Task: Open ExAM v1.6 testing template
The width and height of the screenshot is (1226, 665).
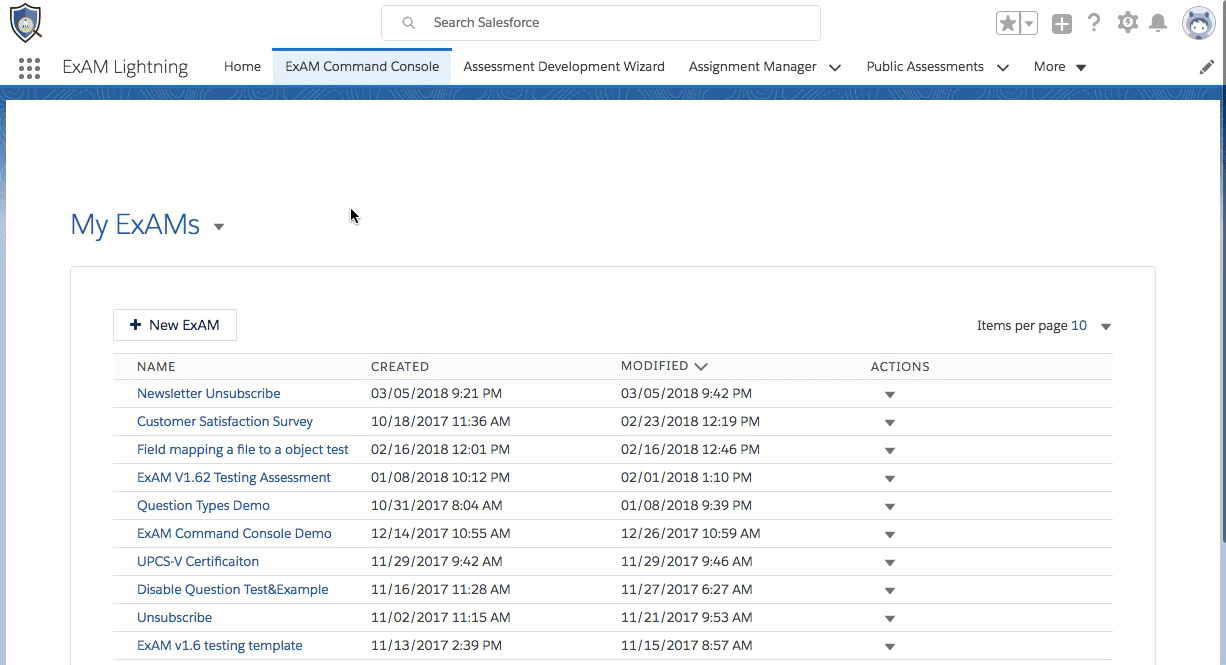Action: click(x=220, y=645)
